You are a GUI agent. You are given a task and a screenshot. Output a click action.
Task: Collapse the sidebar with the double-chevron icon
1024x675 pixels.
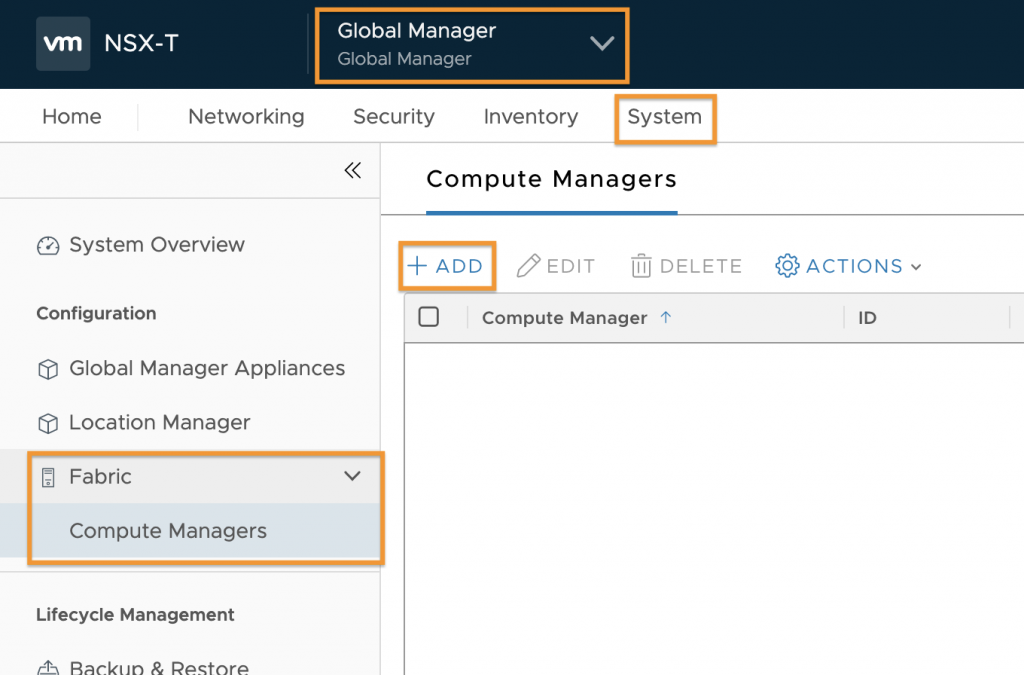pyautogui.click(x=353, y=170)
